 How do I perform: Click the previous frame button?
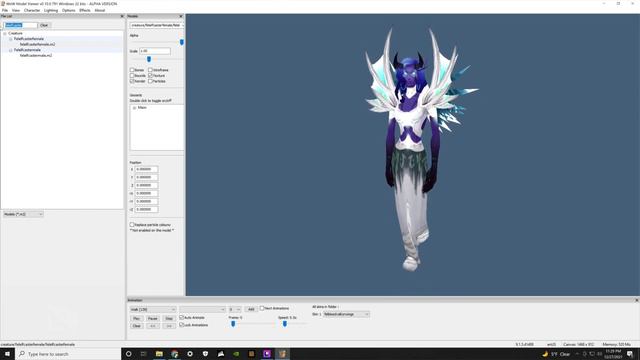click(153, 326)
